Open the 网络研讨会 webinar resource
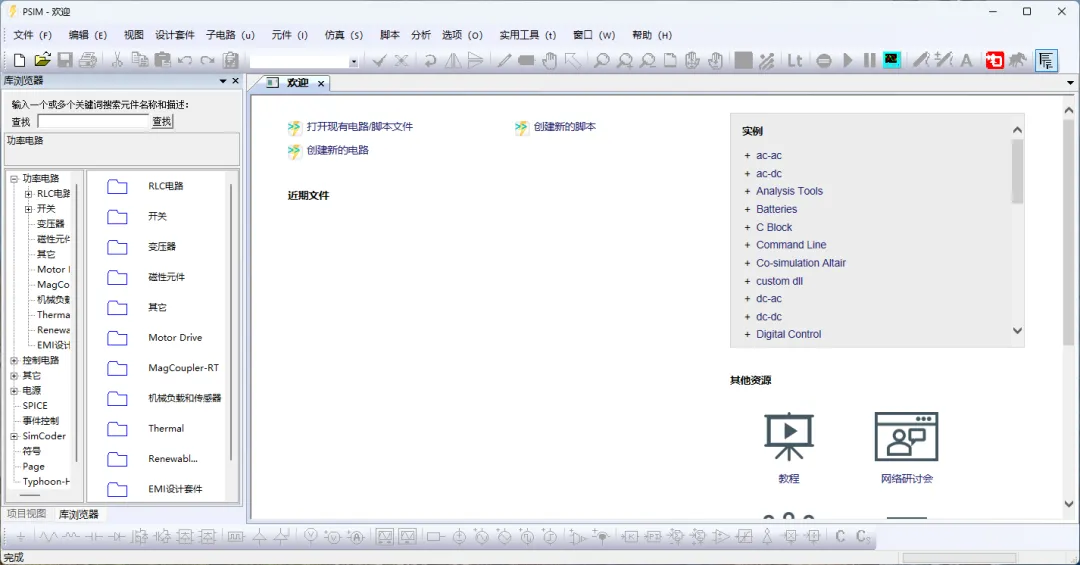1080x565 pixels. pyautogui.click(x=906, y=446)
